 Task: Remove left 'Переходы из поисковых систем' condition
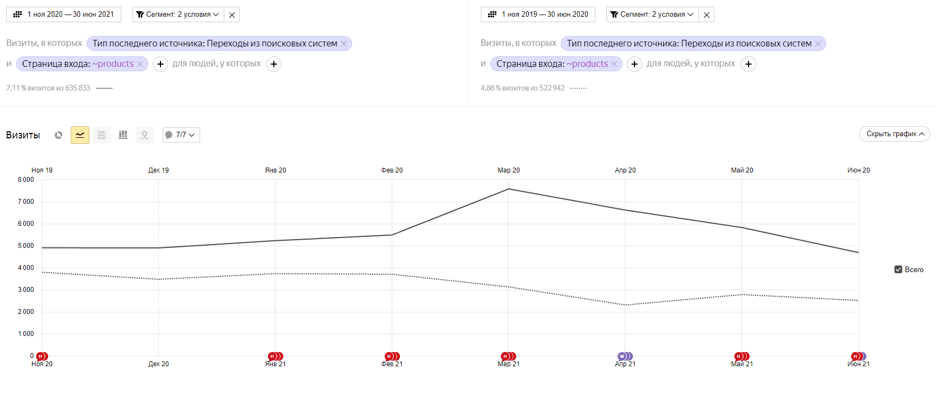(x=343, y=44)
